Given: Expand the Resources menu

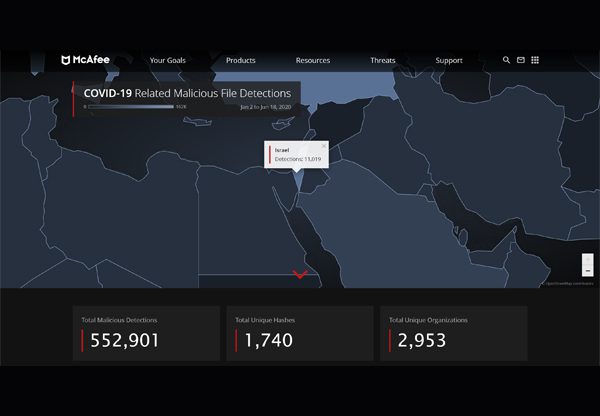Looking at the screenshot, I should click(313, 60).
